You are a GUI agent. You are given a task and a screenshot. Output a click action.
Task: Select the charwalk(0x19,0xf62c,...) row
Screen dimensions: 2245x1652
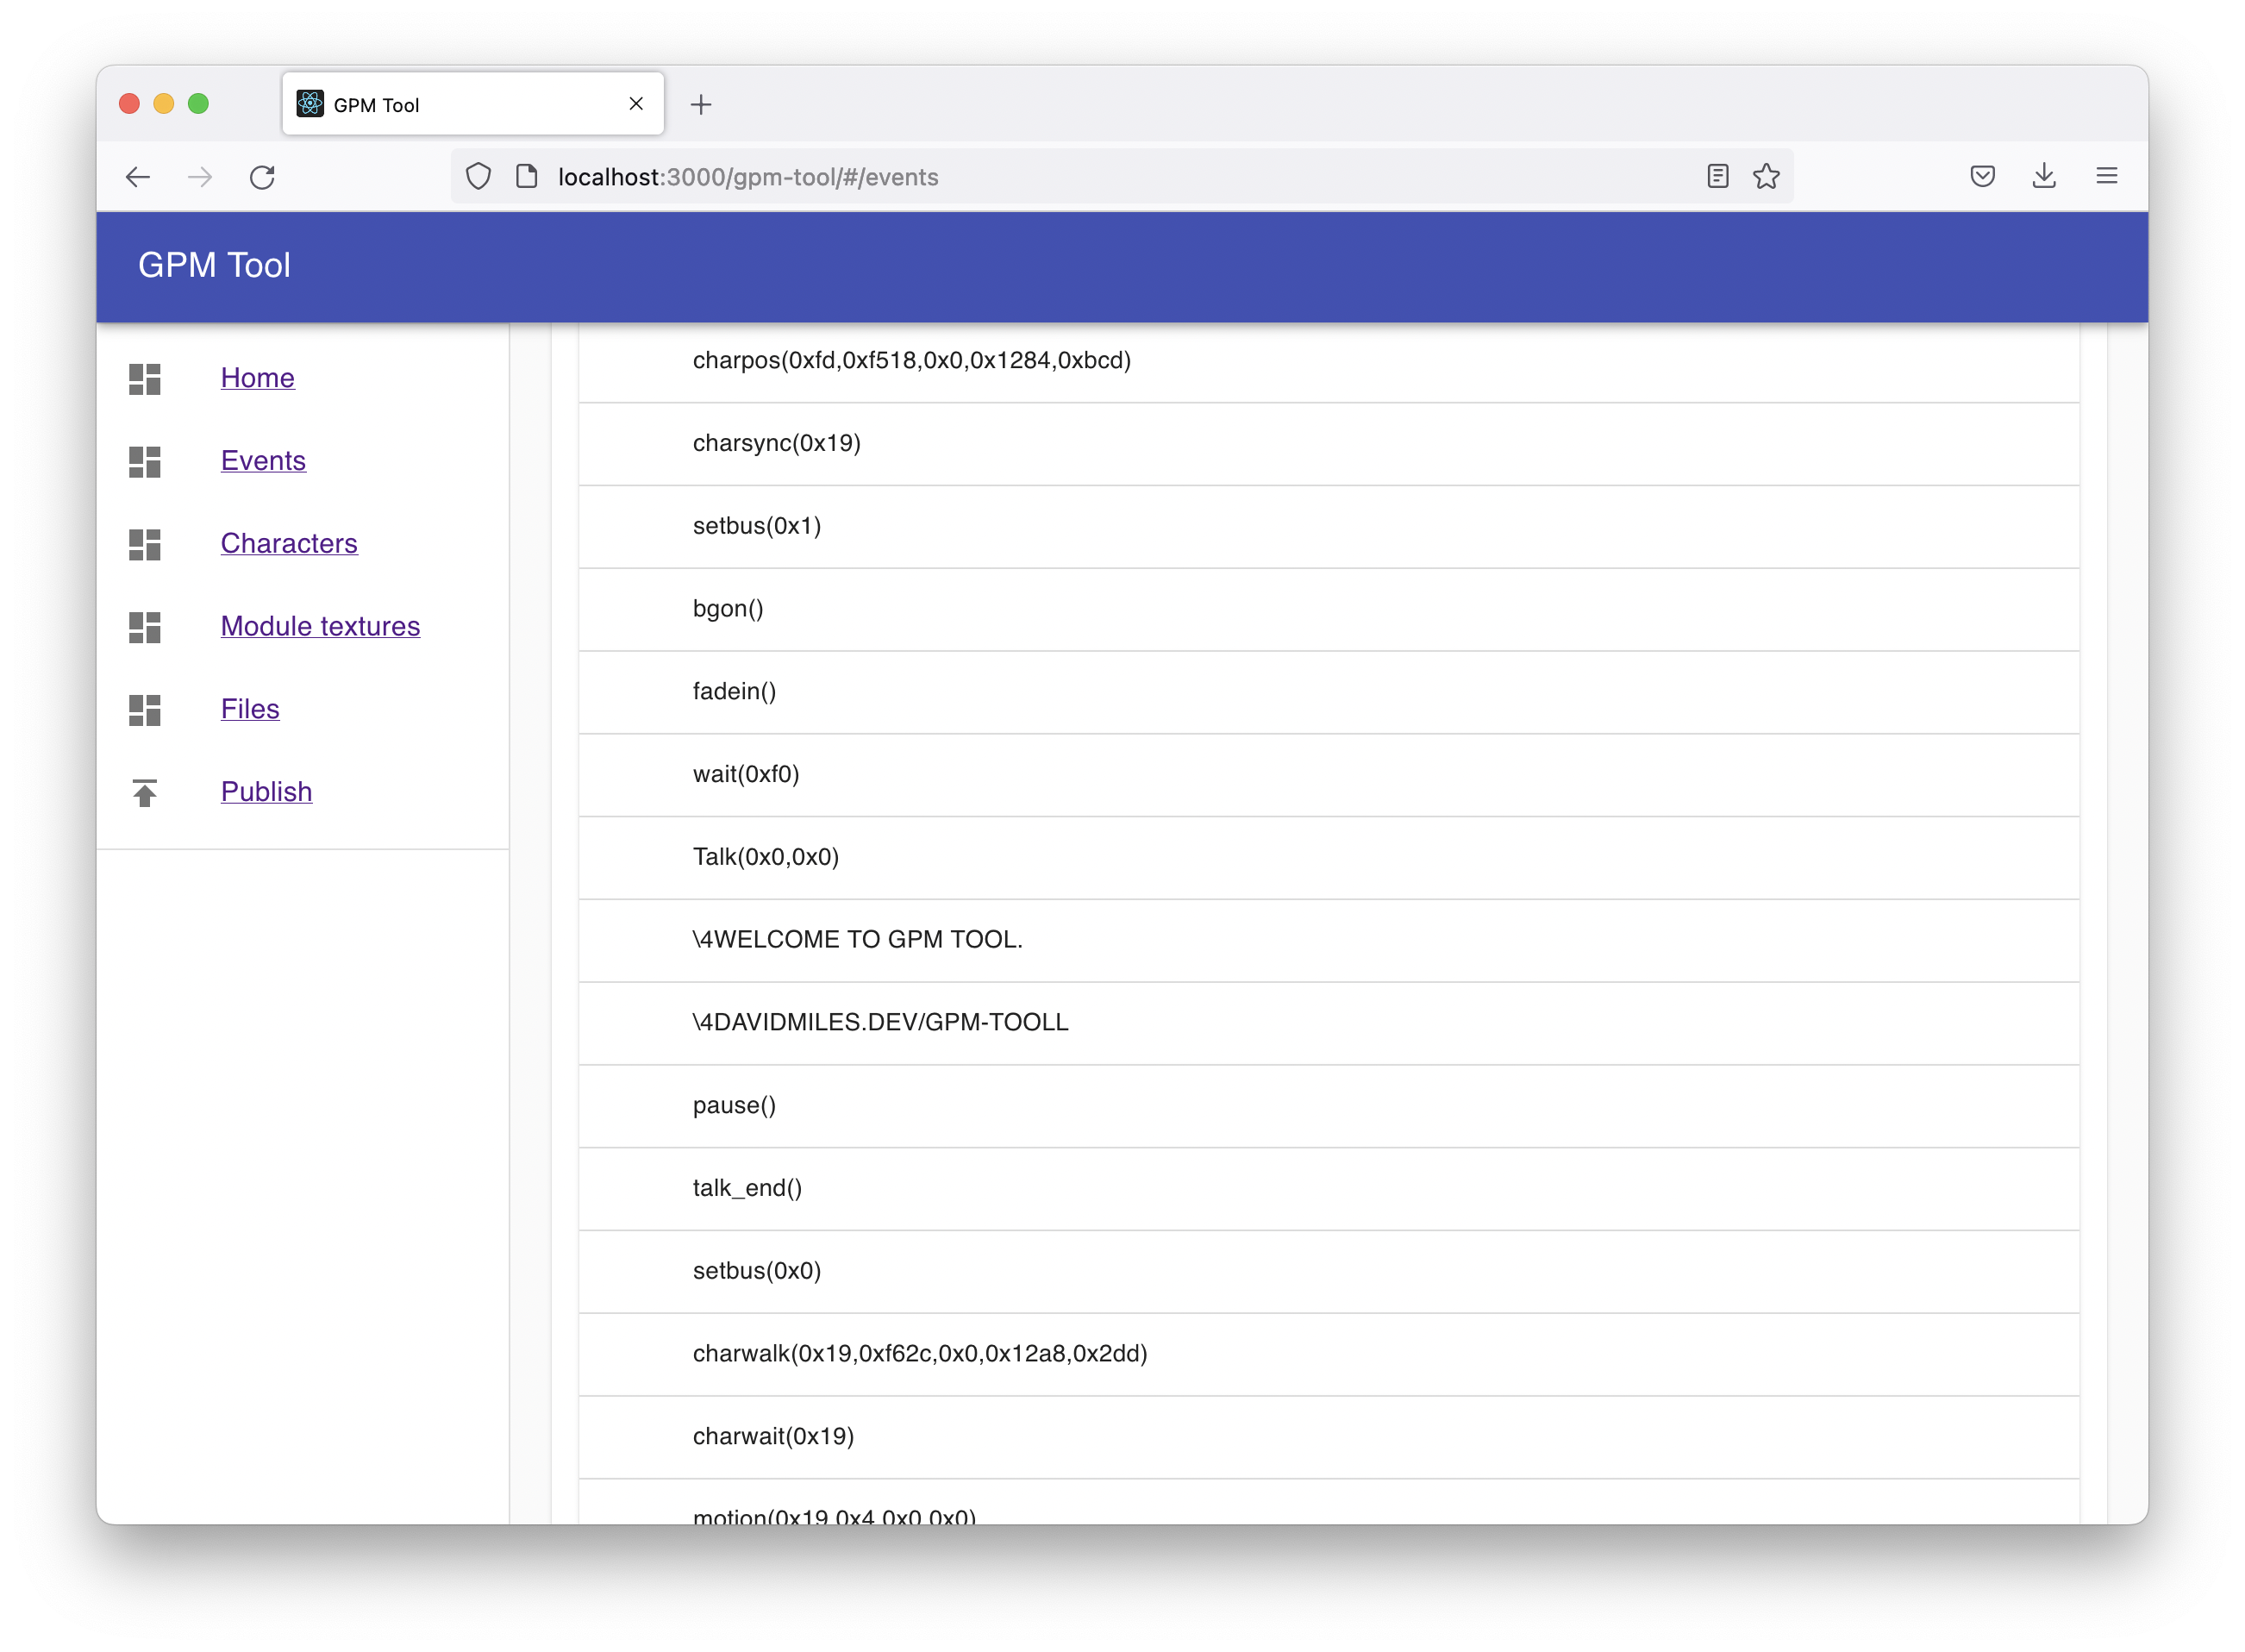1329,1354
